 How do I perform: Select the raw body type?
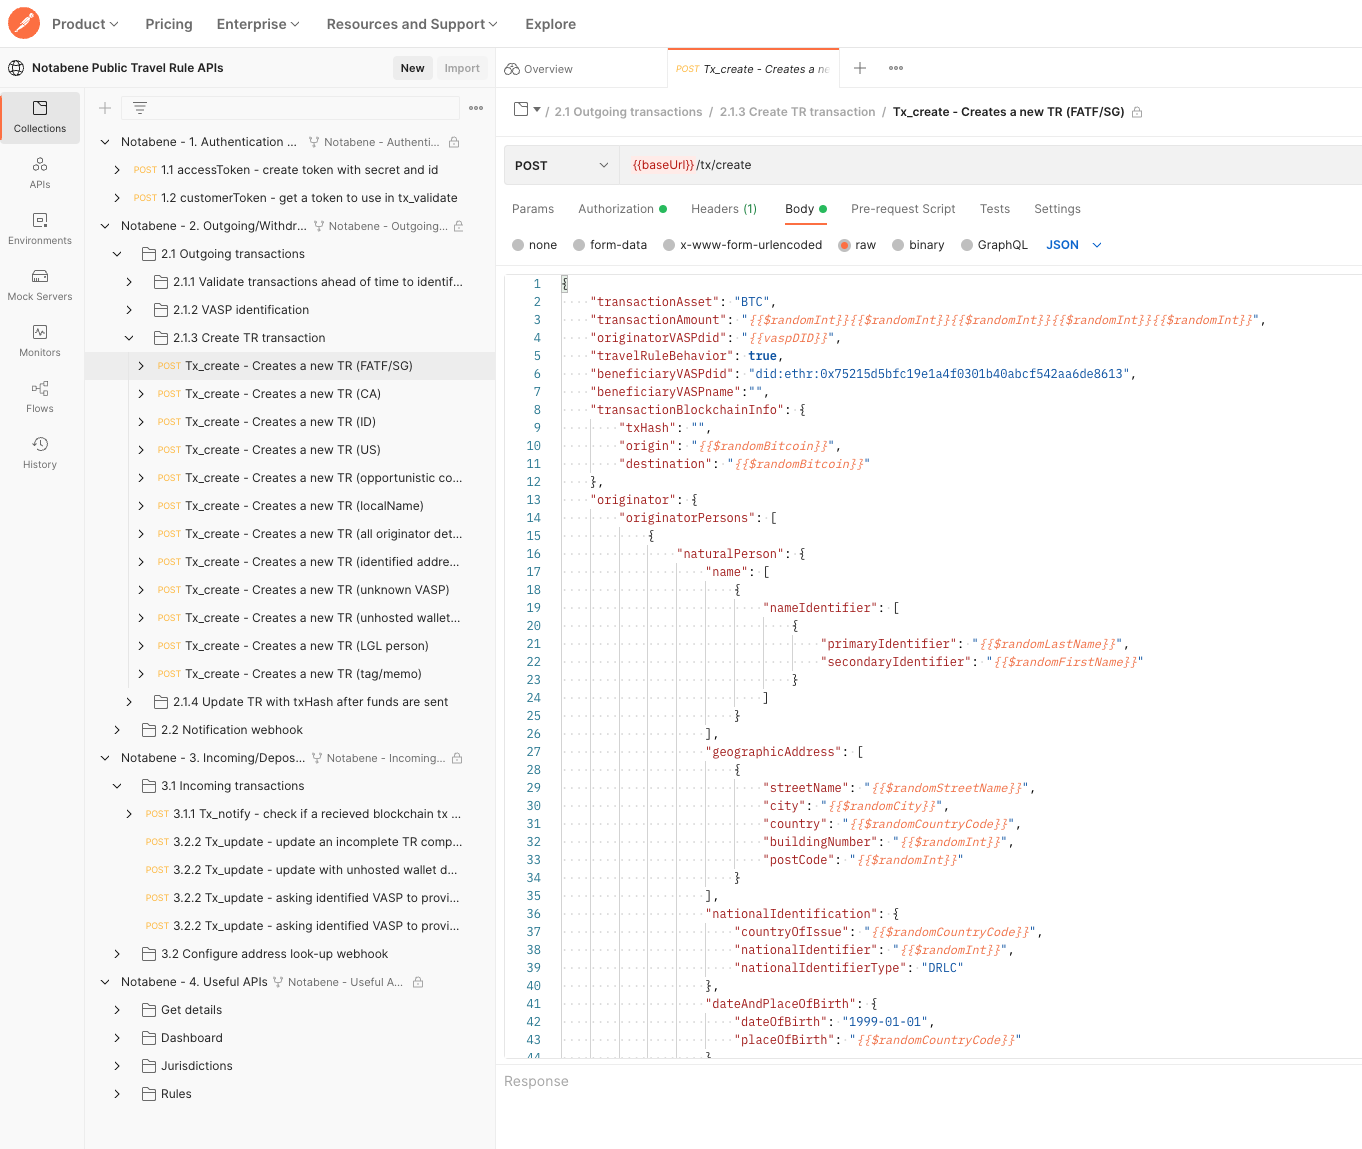[845, 245]
